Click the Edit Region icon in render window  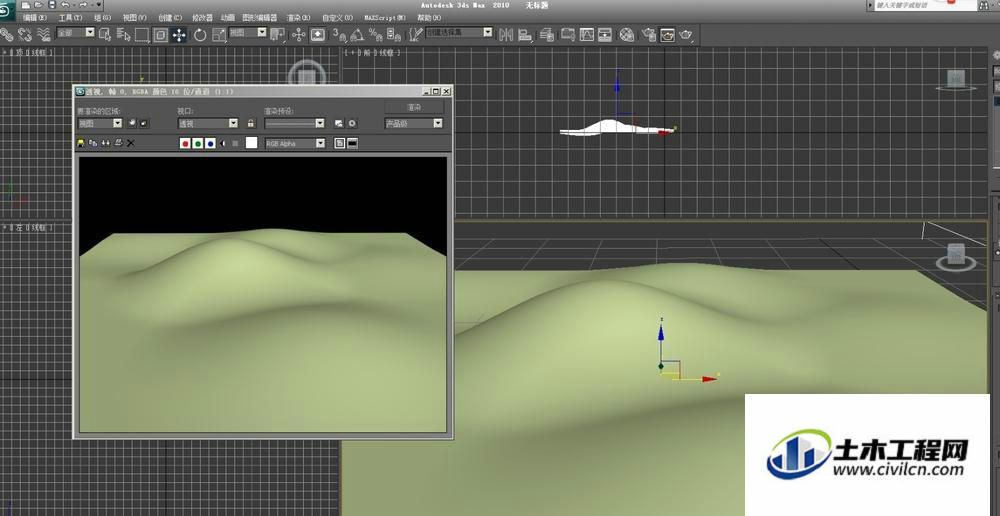click(x=133, y=123)
